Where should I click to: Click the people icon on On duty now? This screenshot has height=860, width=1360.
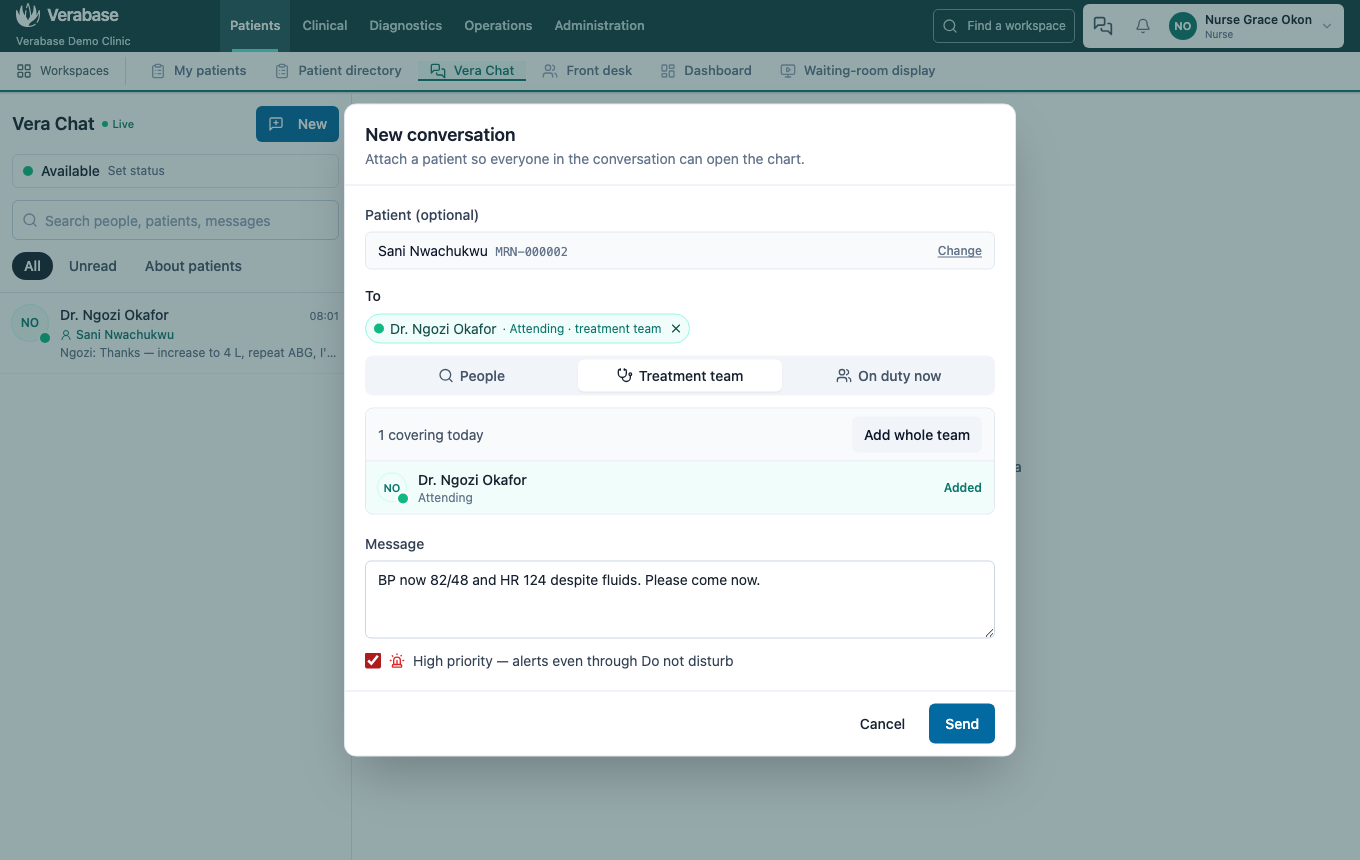(x=844, y=376)
